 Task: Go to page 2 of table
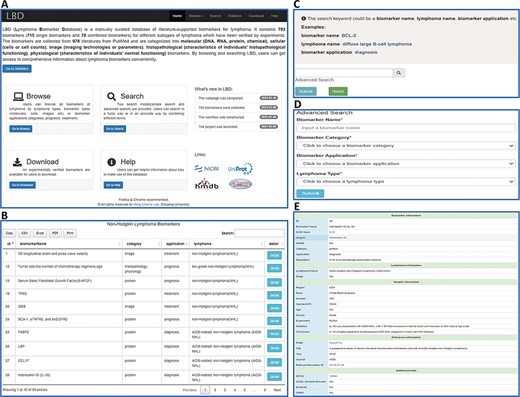click(215, 390)
